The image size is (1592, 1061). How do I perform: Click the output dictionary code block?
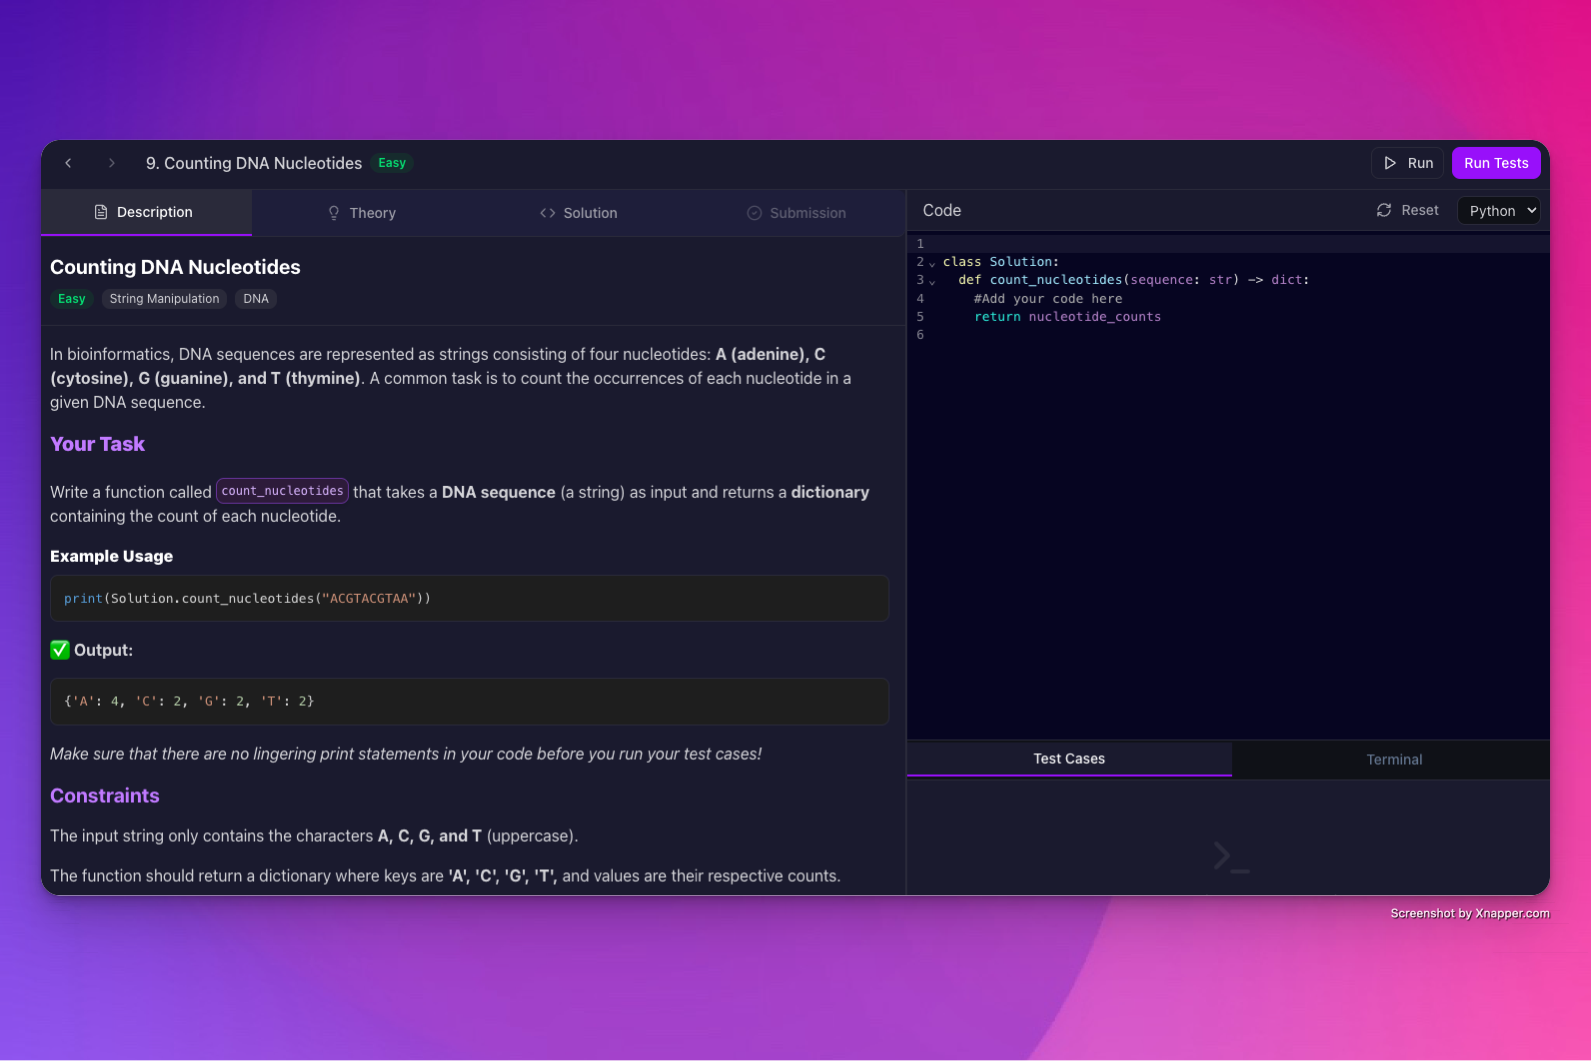tap(469, 701)
